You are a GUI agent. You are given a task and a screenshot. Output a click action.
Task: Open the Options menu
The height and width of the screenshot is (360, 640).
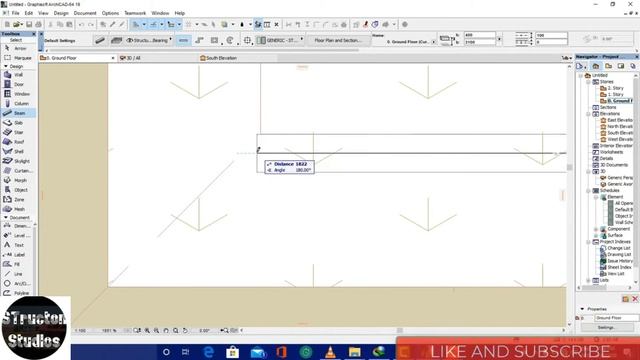pos(110,13)
